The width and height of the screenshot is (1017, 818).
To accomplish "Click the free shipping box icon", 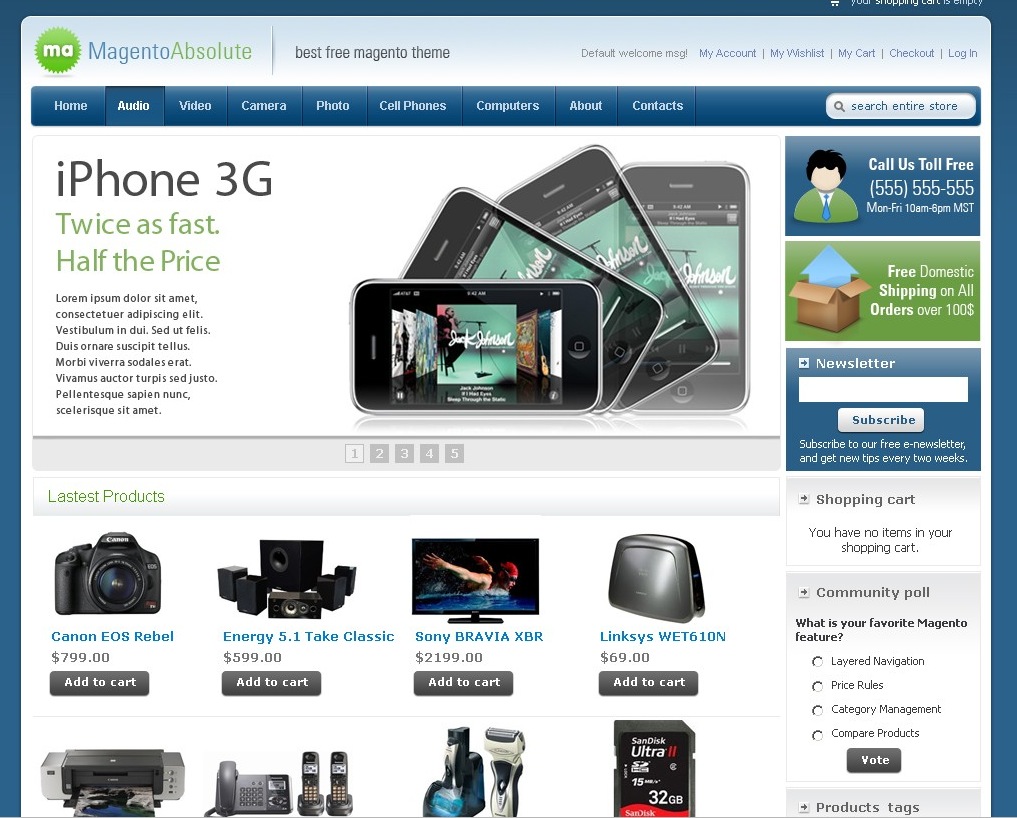I will click(x=827, y=289).
